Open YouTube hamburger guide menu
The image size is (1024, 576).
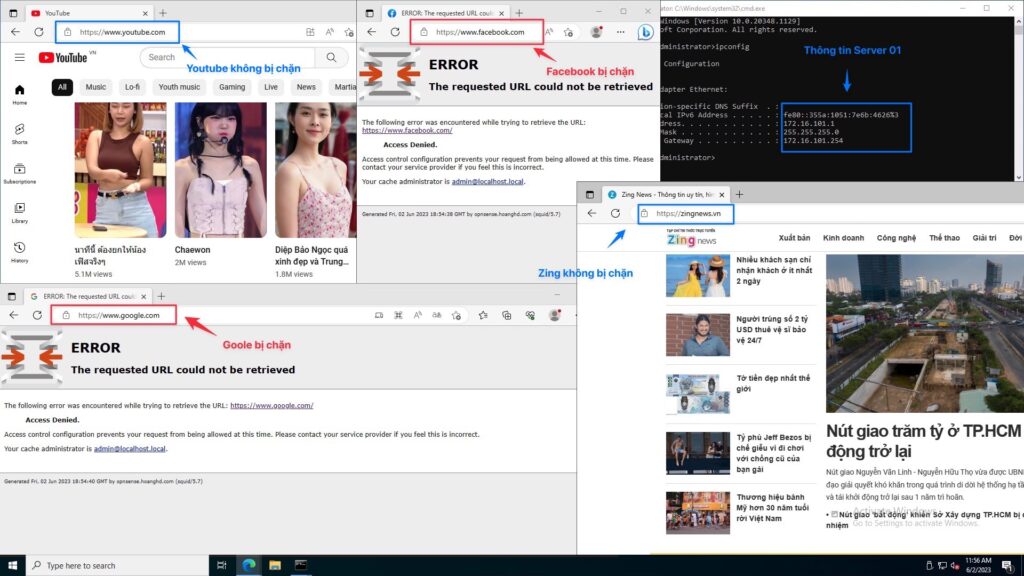coord(20,57)
